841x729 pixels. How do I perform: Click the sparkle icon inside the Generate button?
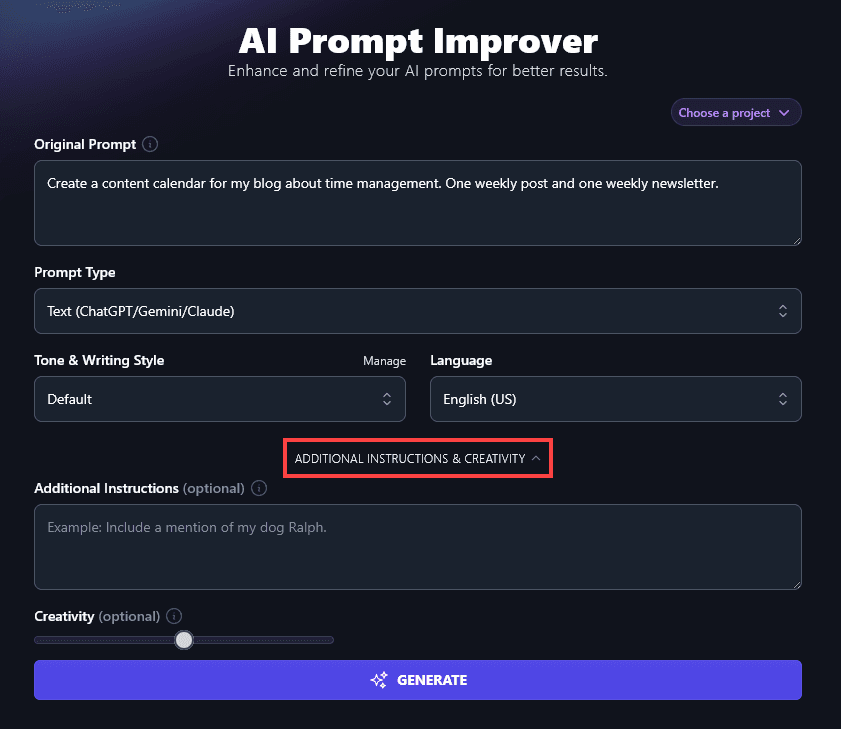(x=379, y=680)
